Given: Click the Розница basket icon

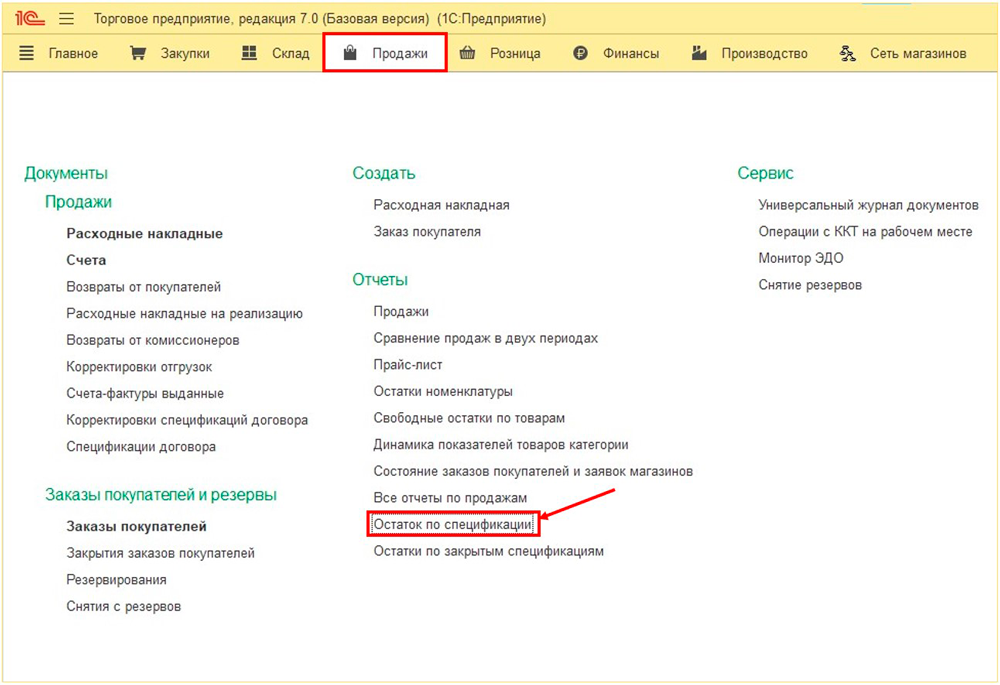Looking at the screenshot, I should click(467, 54).
